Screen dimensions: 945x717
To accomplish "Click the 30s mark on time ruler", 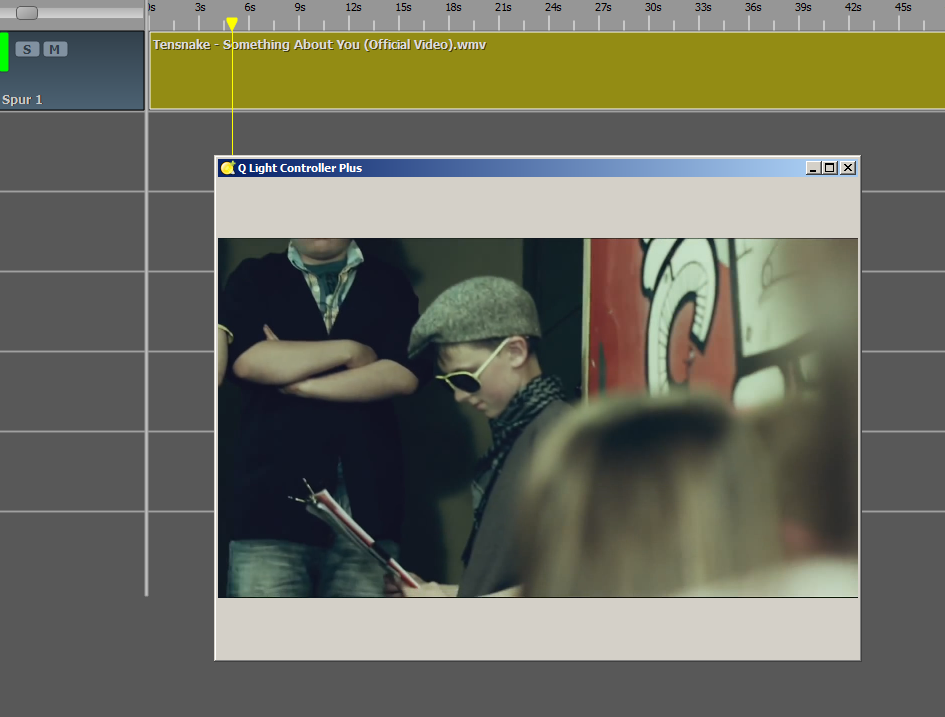I will 653,8.
